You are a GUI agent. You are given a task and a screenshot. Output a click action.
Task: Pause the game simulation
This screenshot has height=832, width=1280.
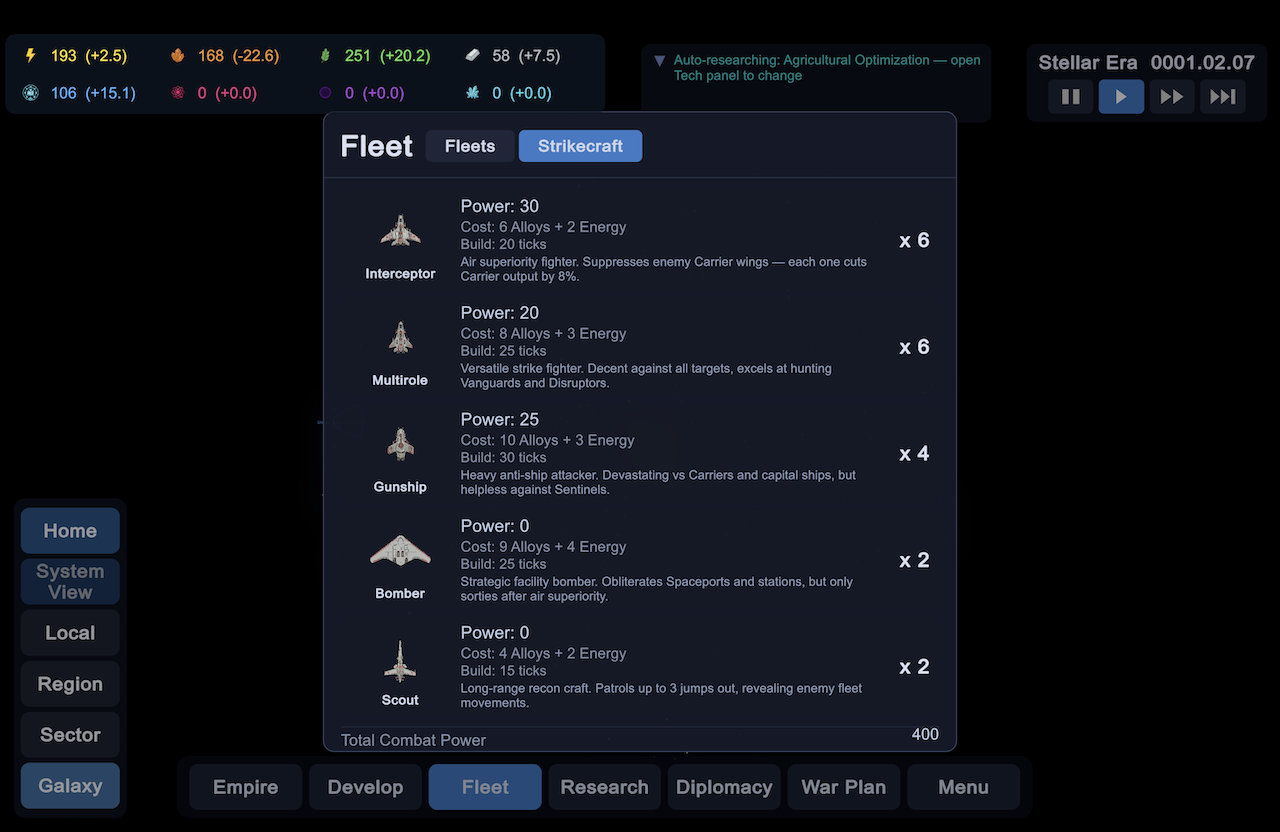(x=1070, y=97)
